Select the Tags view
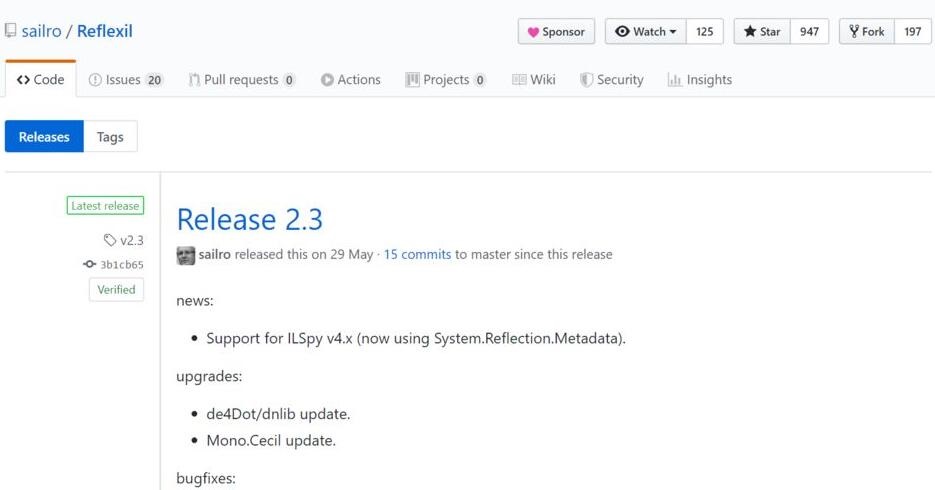Image resolution: width=935 pixels, height=490 pixels. (110, 137)
